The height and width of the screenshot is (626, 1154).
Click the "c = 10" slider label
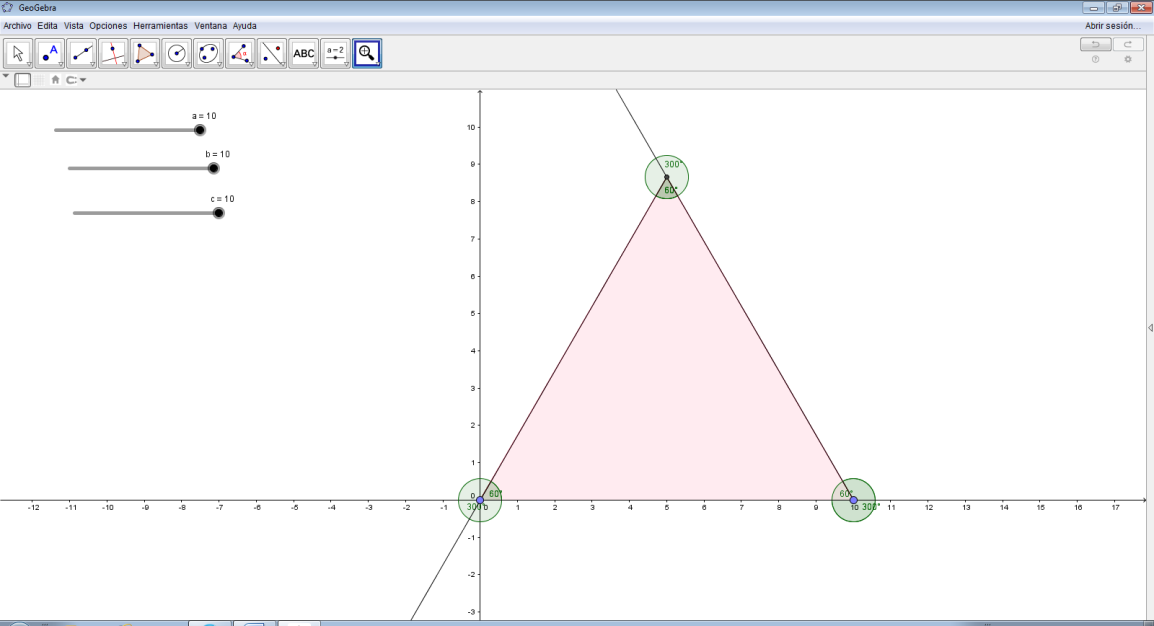click(222, 199)
